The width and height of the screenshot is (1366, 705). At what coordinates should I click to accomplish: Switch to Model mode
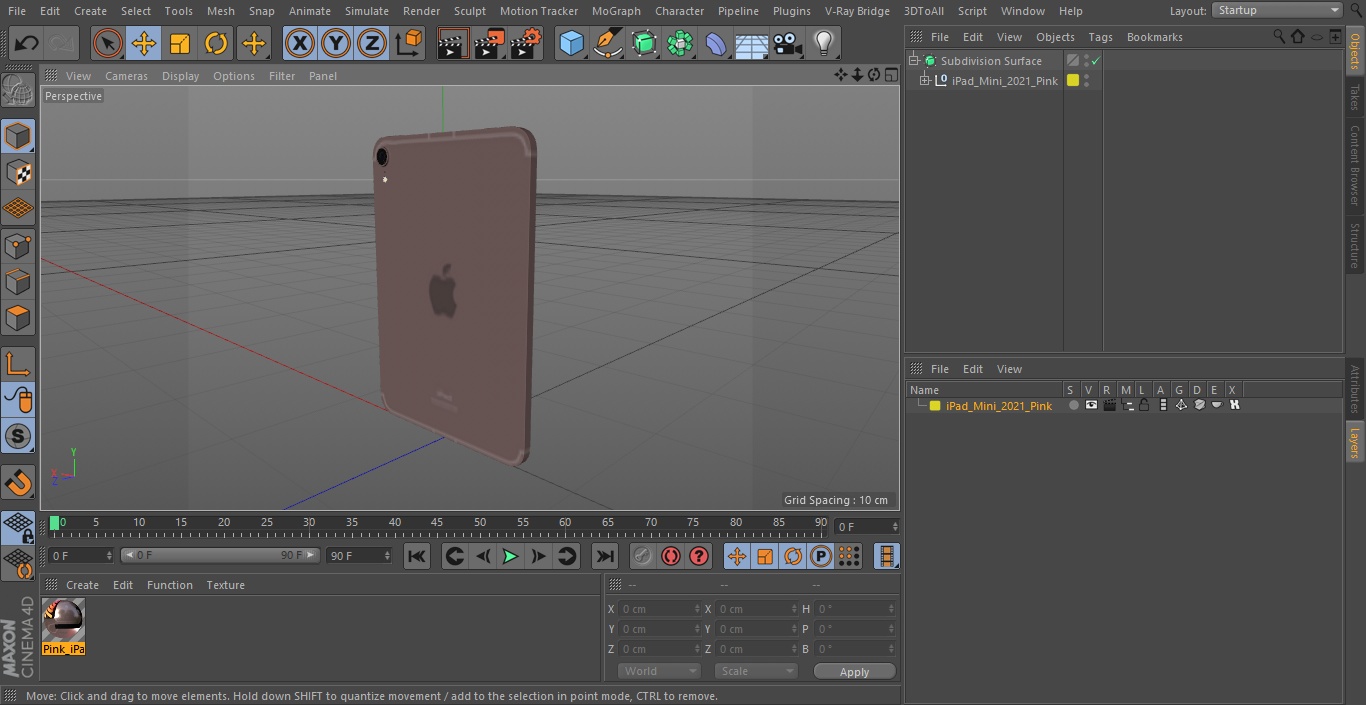(x=18, y=136)
